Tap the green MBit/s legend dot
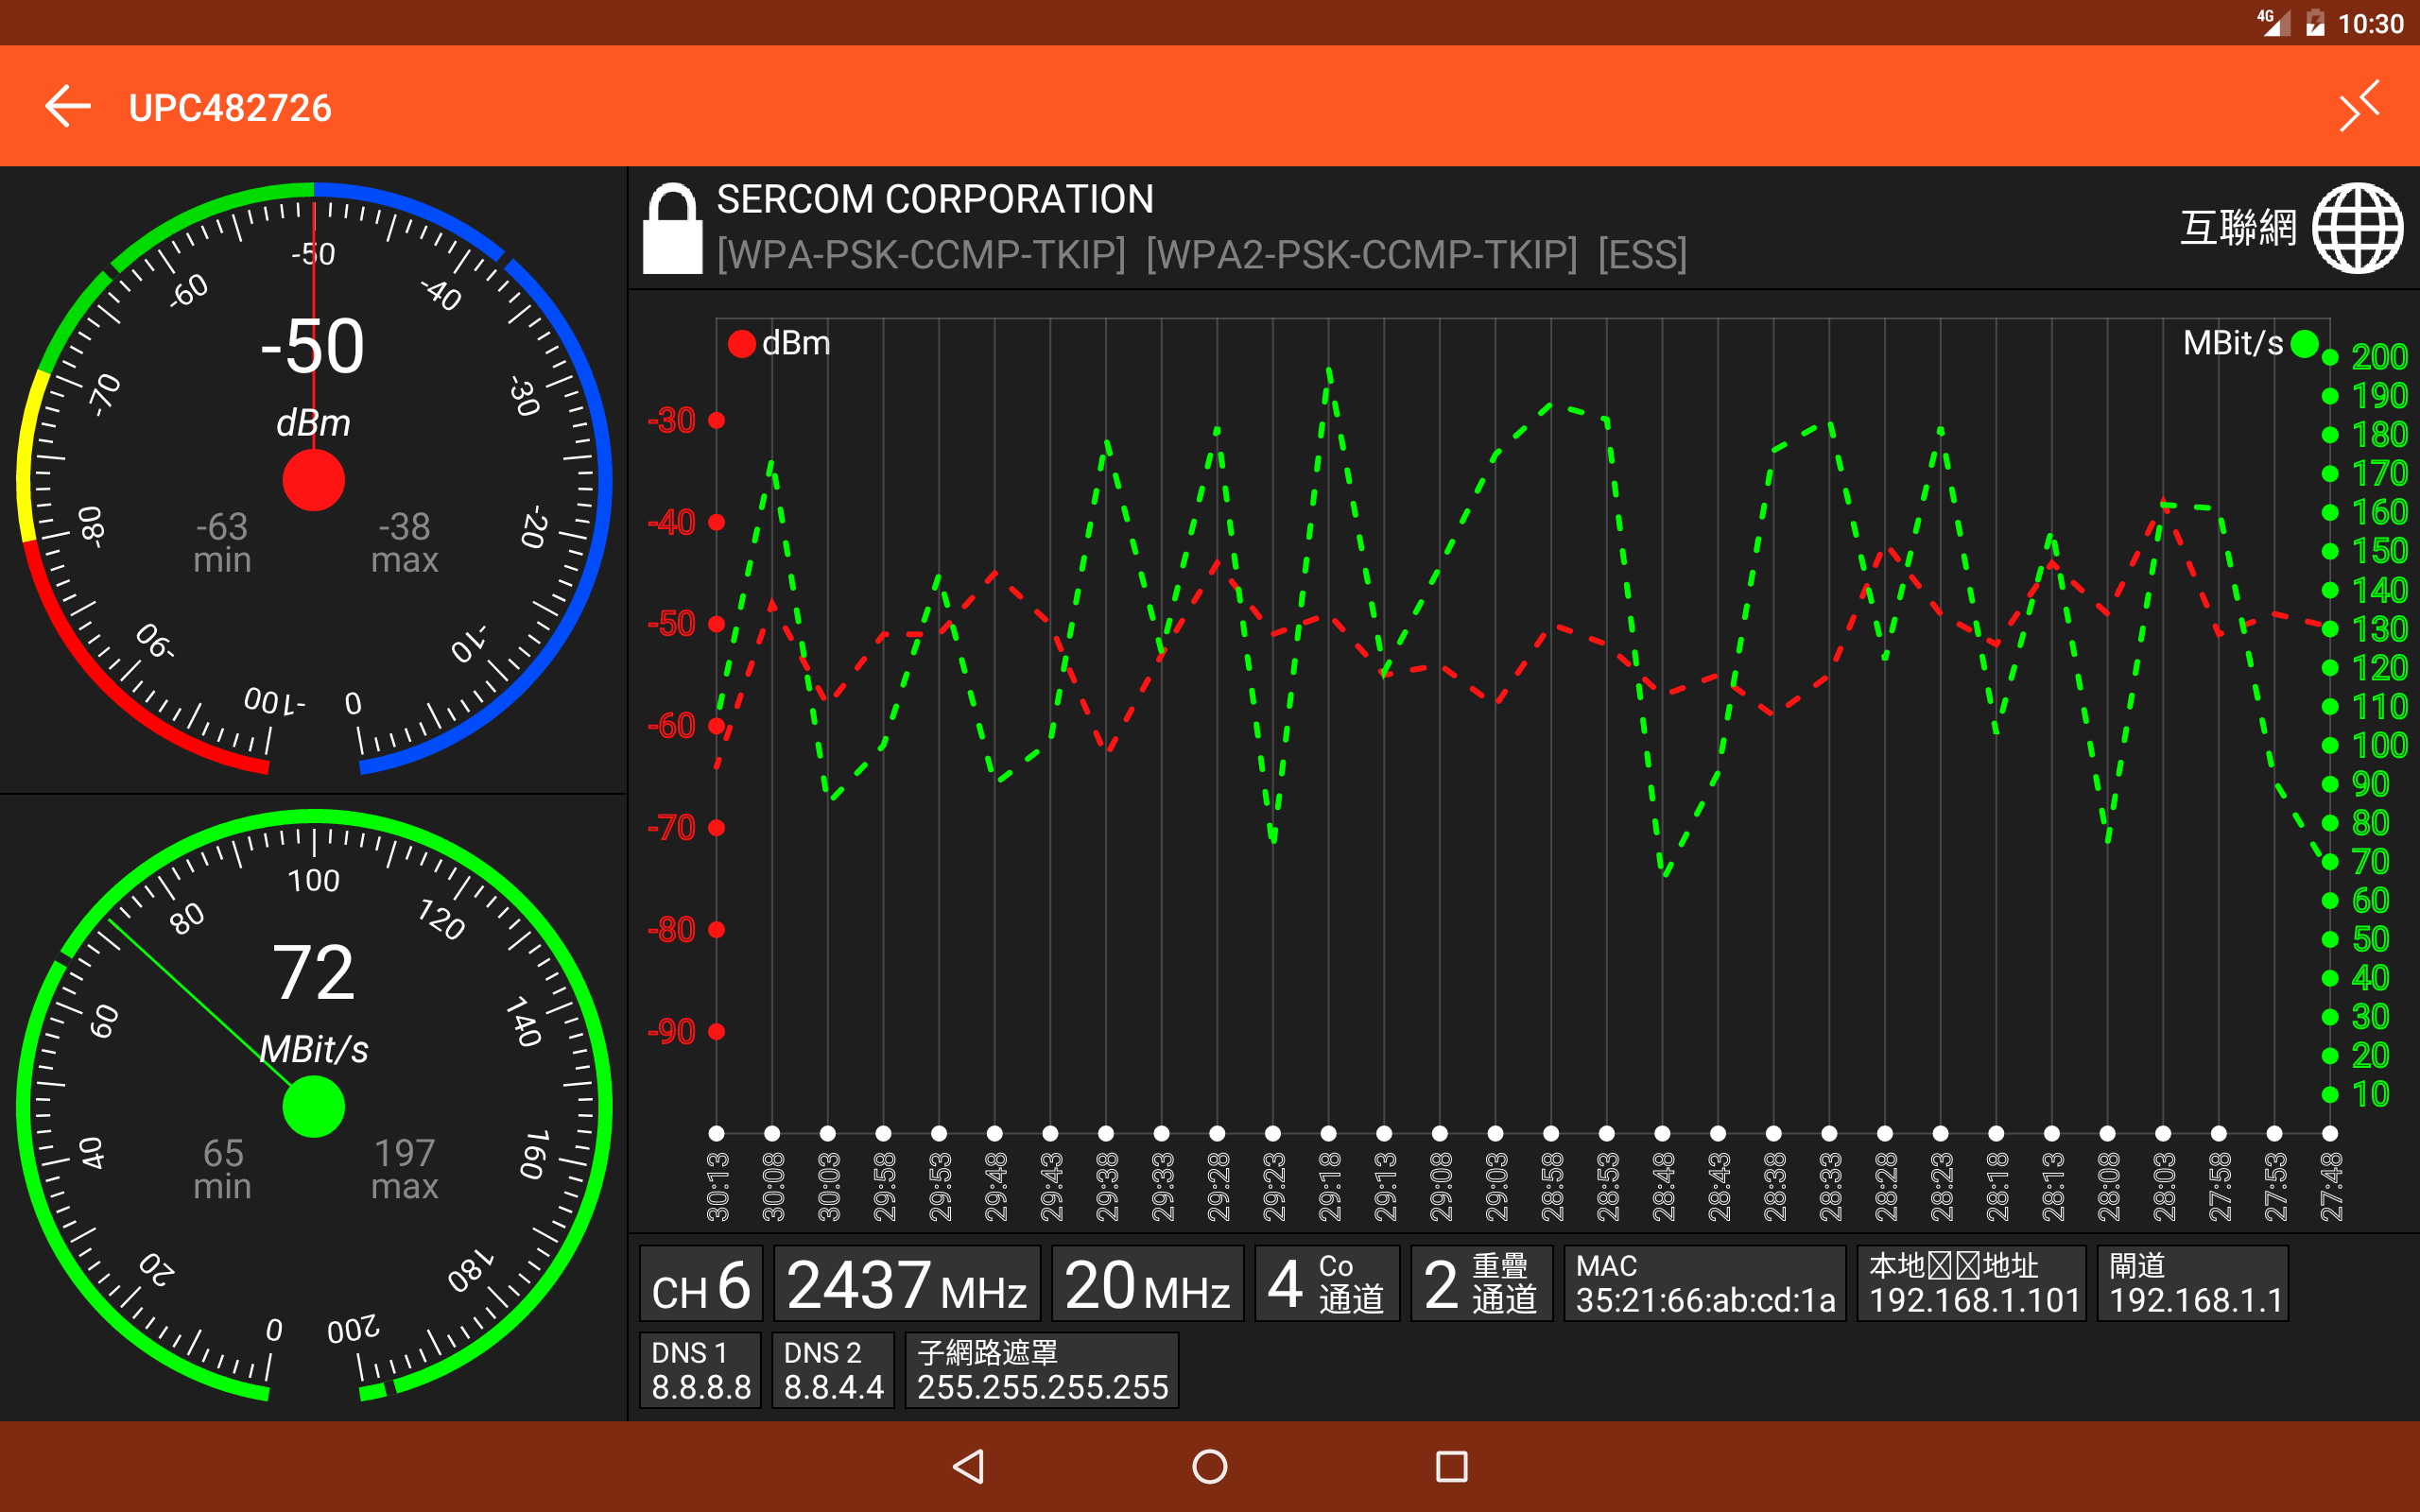This screenshot has width=2420, height=1512. pos(2304,344)
